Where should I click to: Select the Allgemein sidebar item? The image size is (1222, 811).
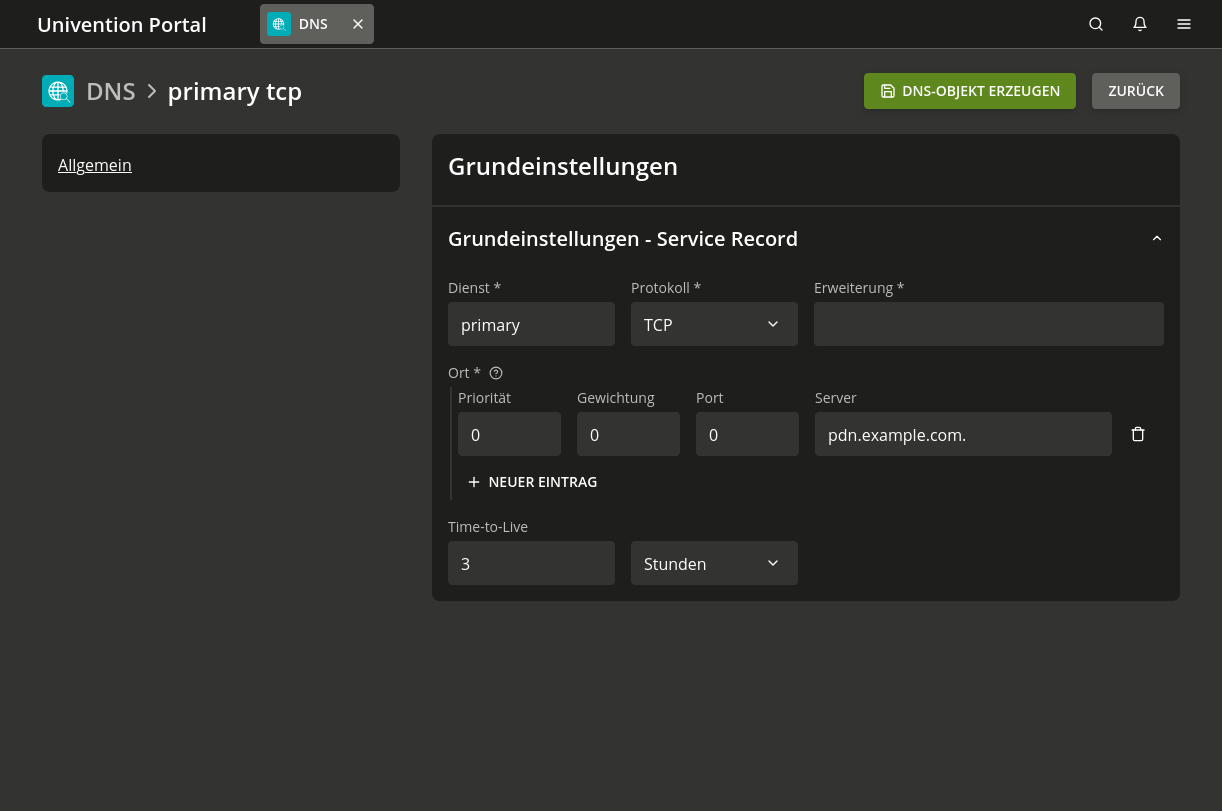click(95, 165)
